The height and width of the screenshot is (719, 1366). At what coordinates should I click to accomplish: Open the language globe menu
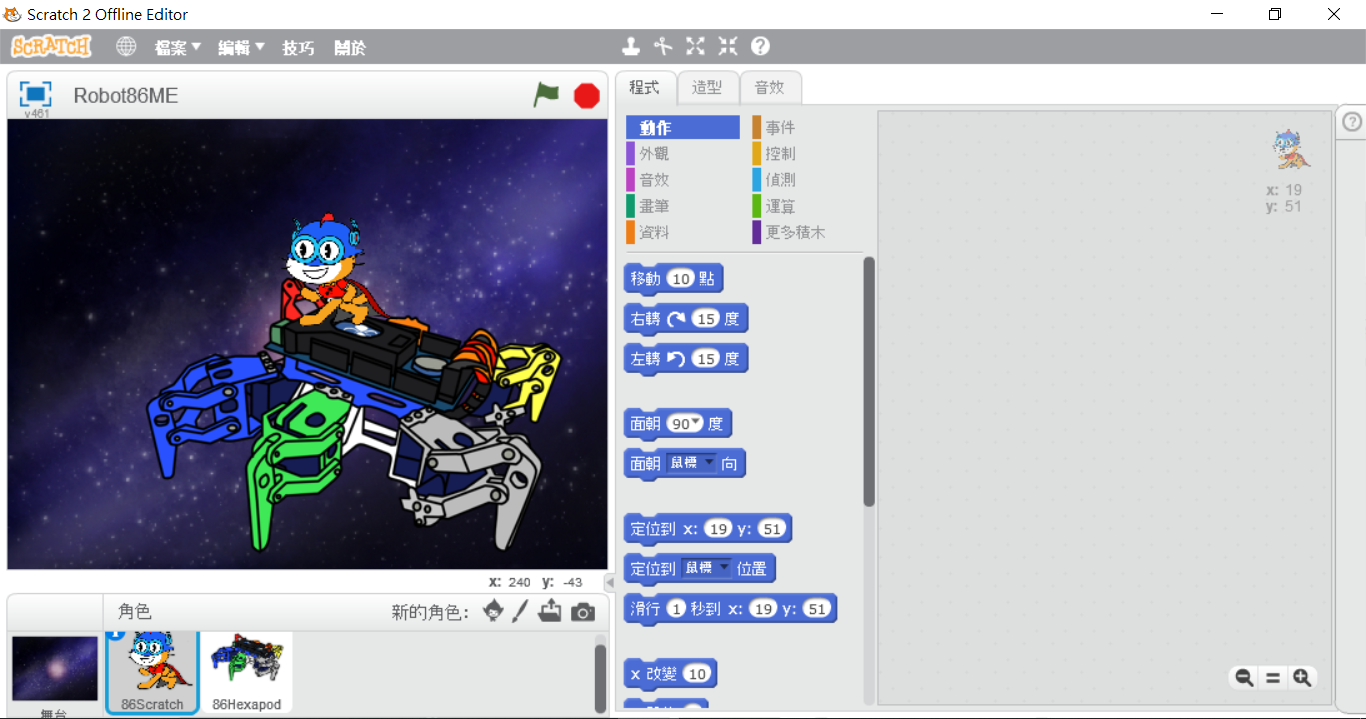126,46
